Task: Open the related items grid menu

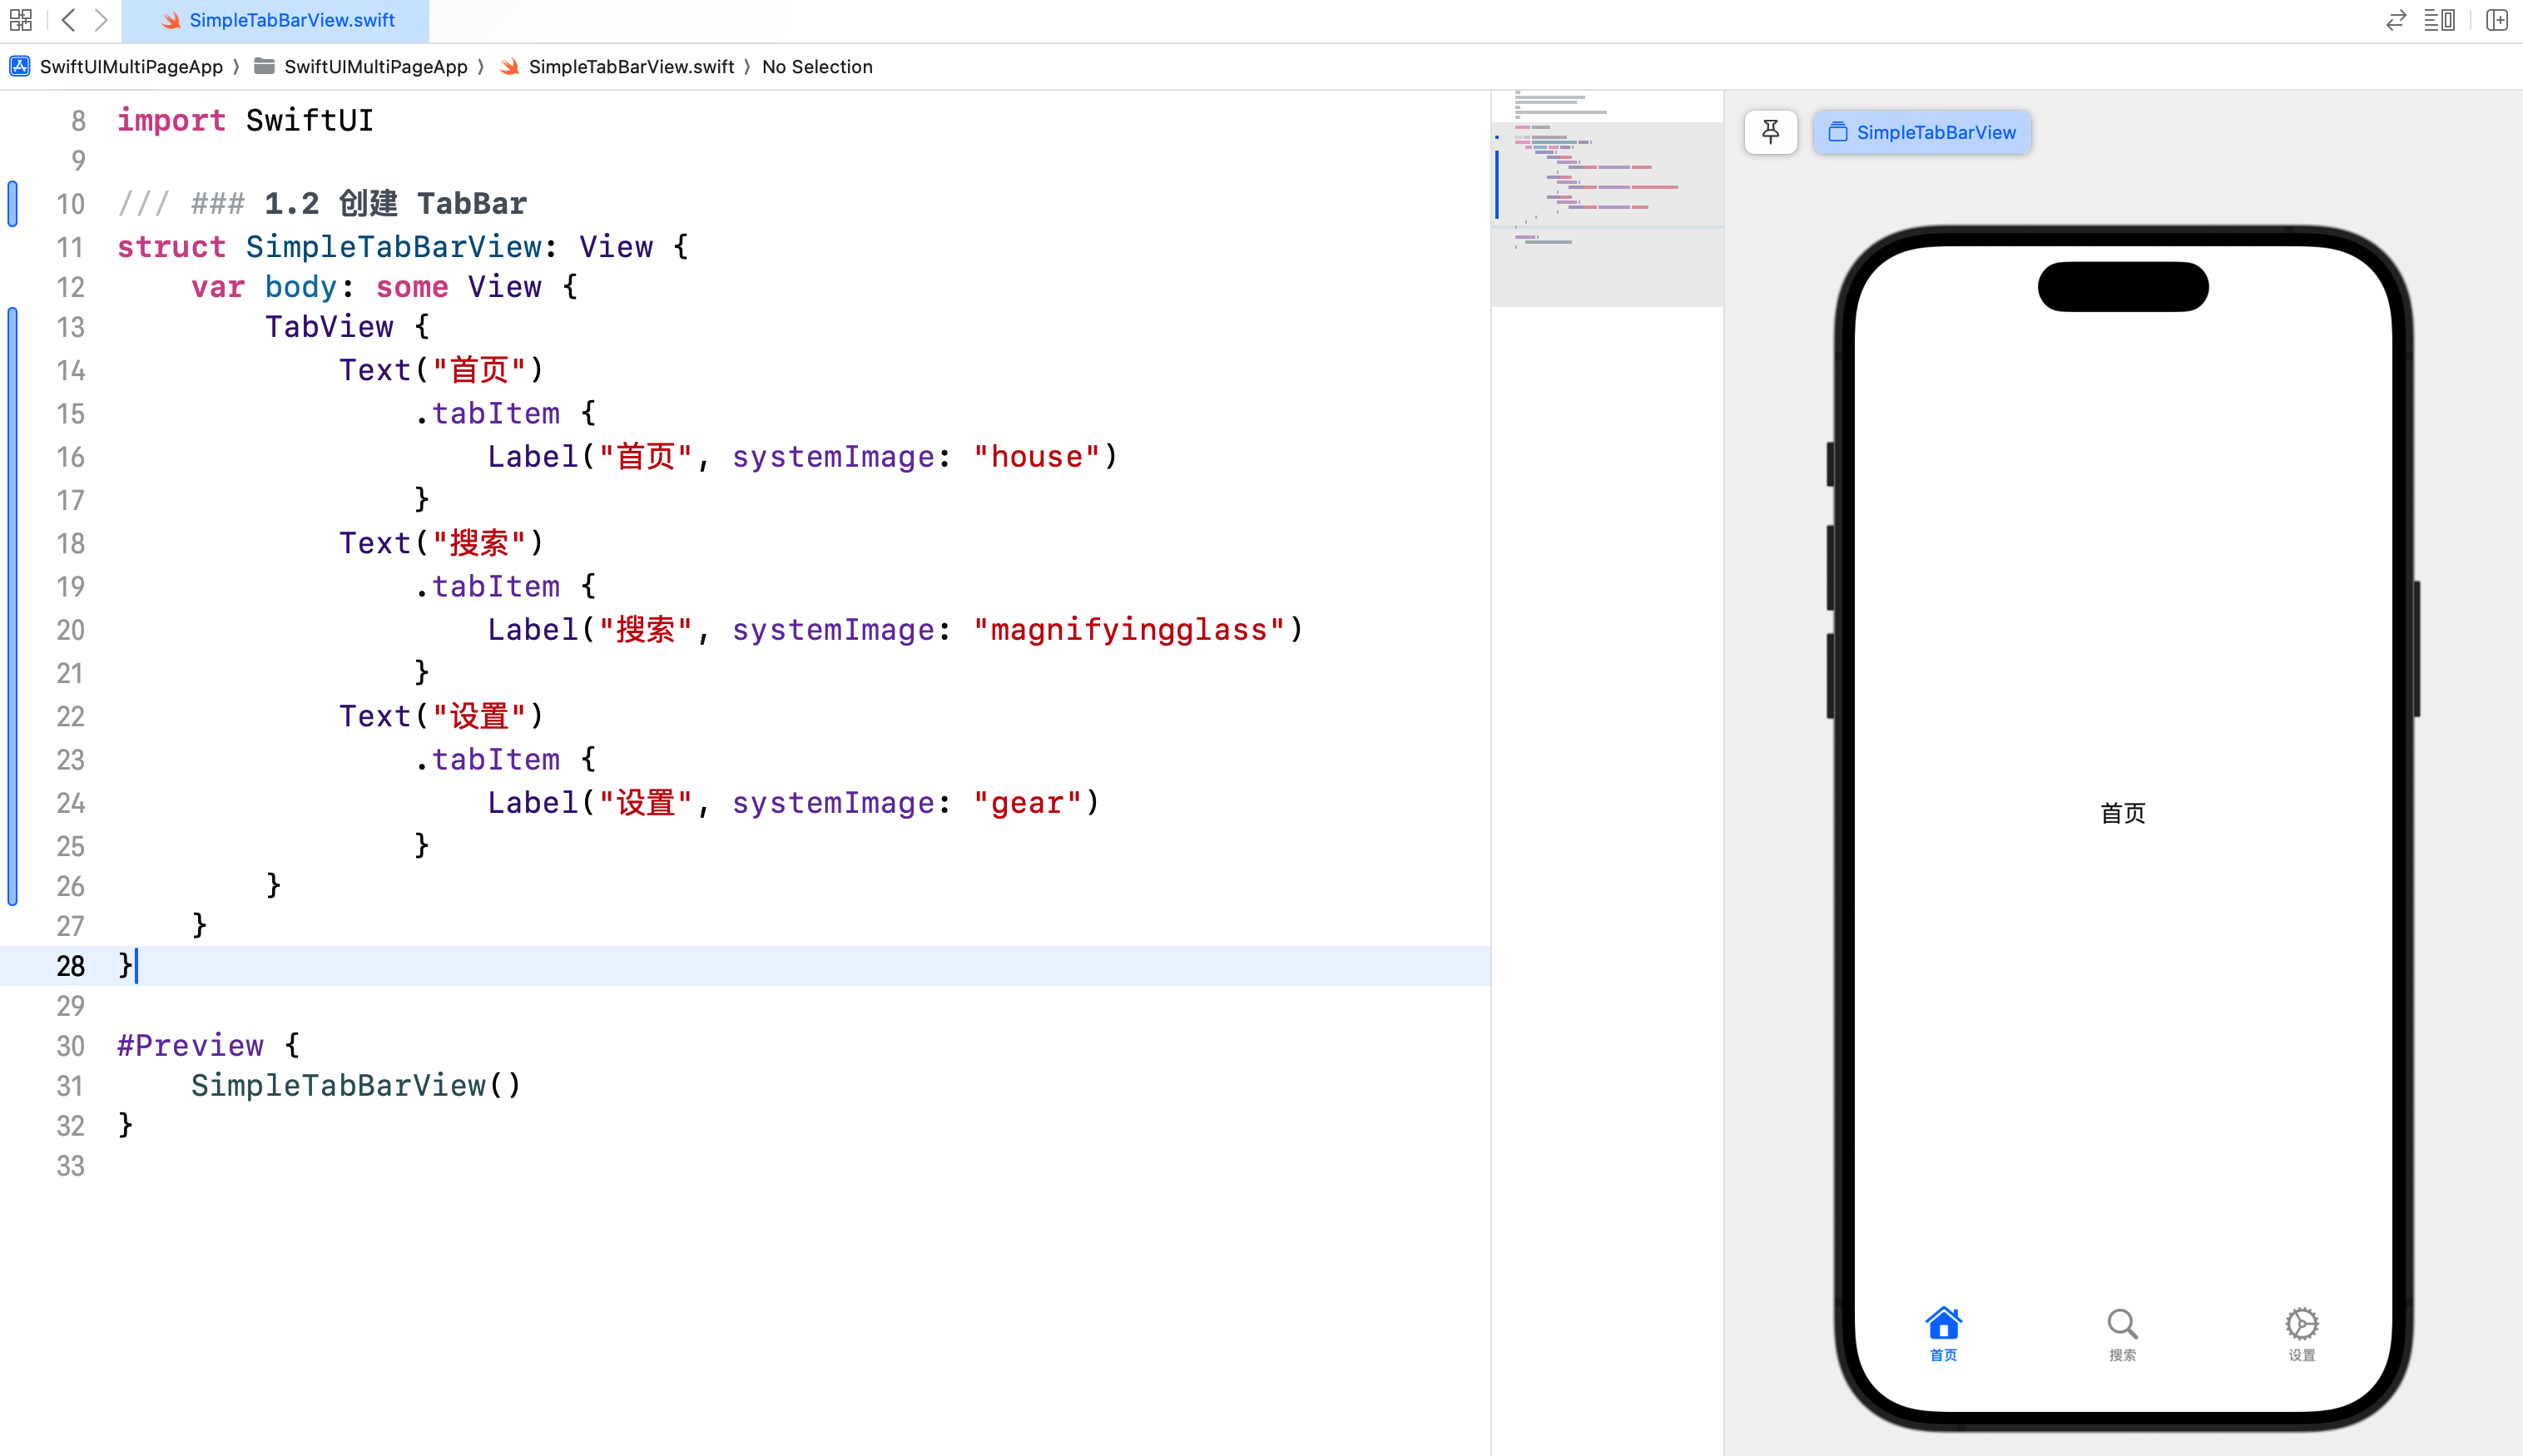Action: [21, 20]
